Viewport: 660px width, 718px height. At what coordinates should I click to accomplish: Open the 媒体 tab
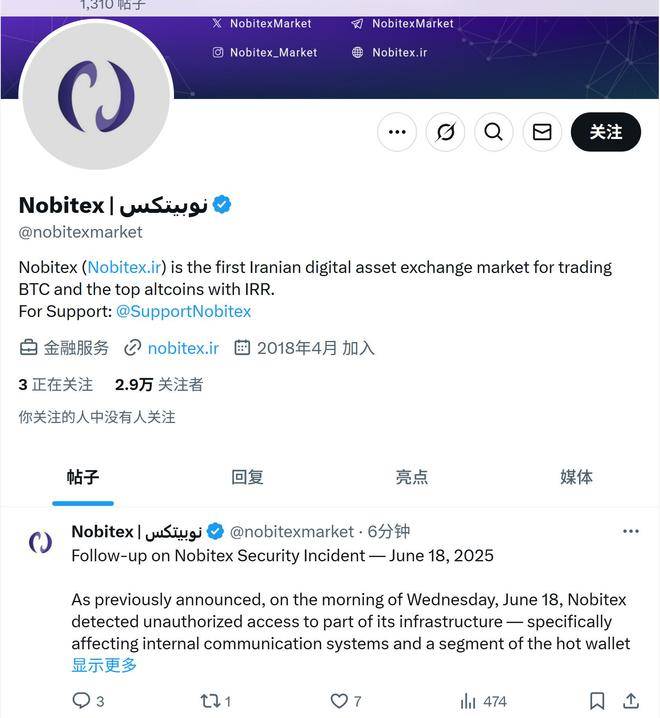click(x=576, y=477)
